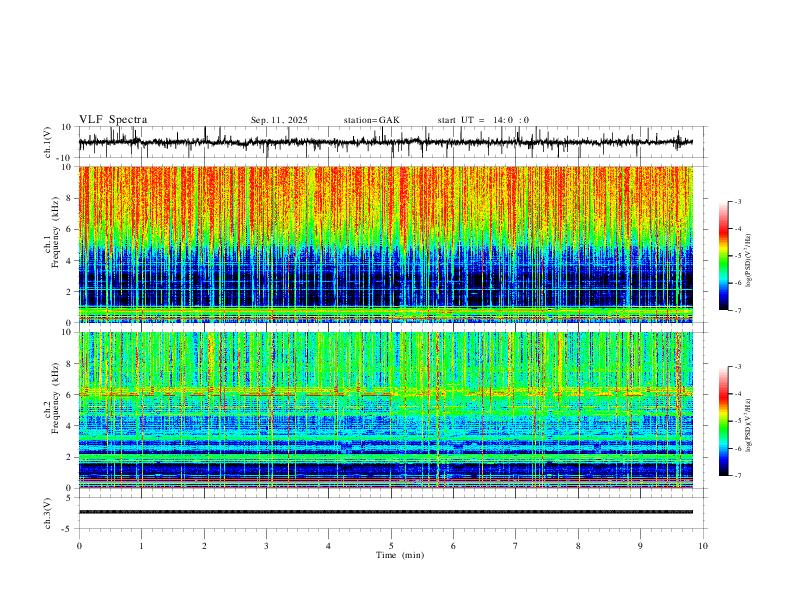
Task: Click inside the ch.2 spectrogram plot
Action: [x=385, y=410]
